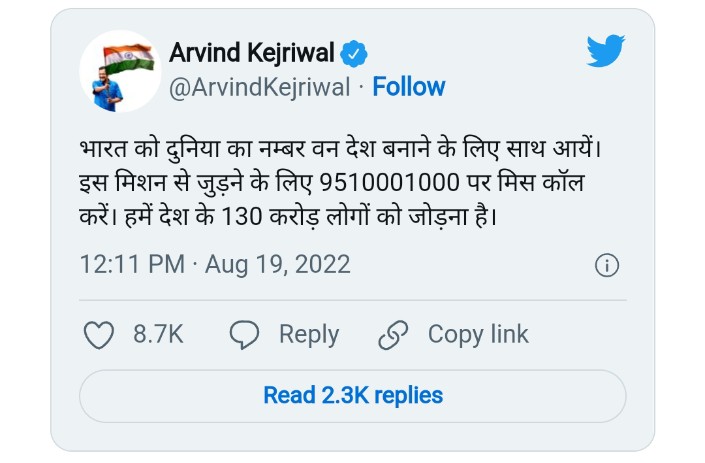The width and height of the screenshot is (705, 463).
Task: Click the first line of Hindi tweet text
Action: (340, 148)
